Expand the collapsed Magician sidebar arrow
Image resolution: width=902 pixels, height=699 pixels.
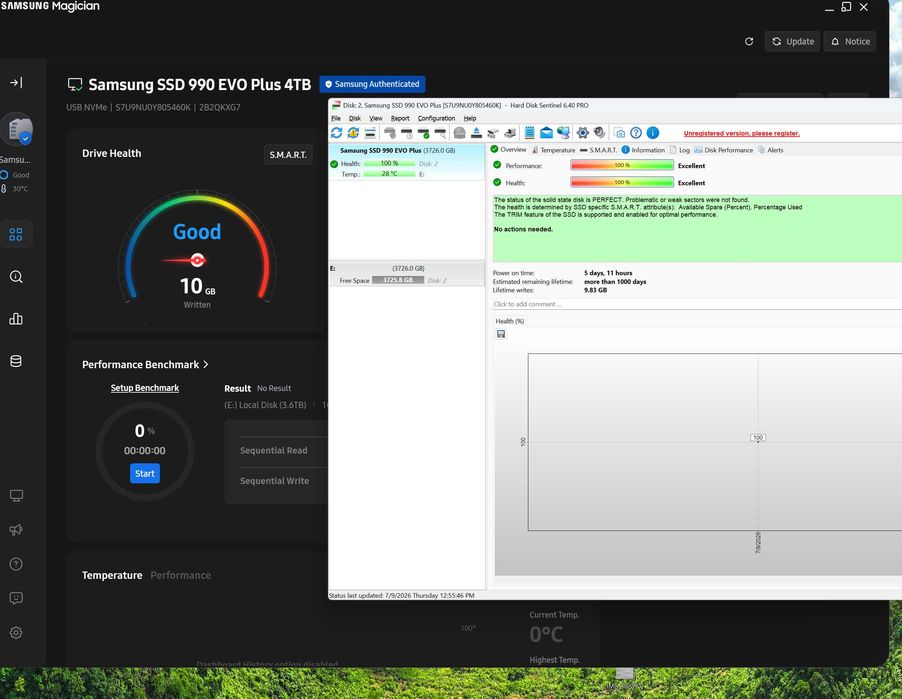coord(16,82)
